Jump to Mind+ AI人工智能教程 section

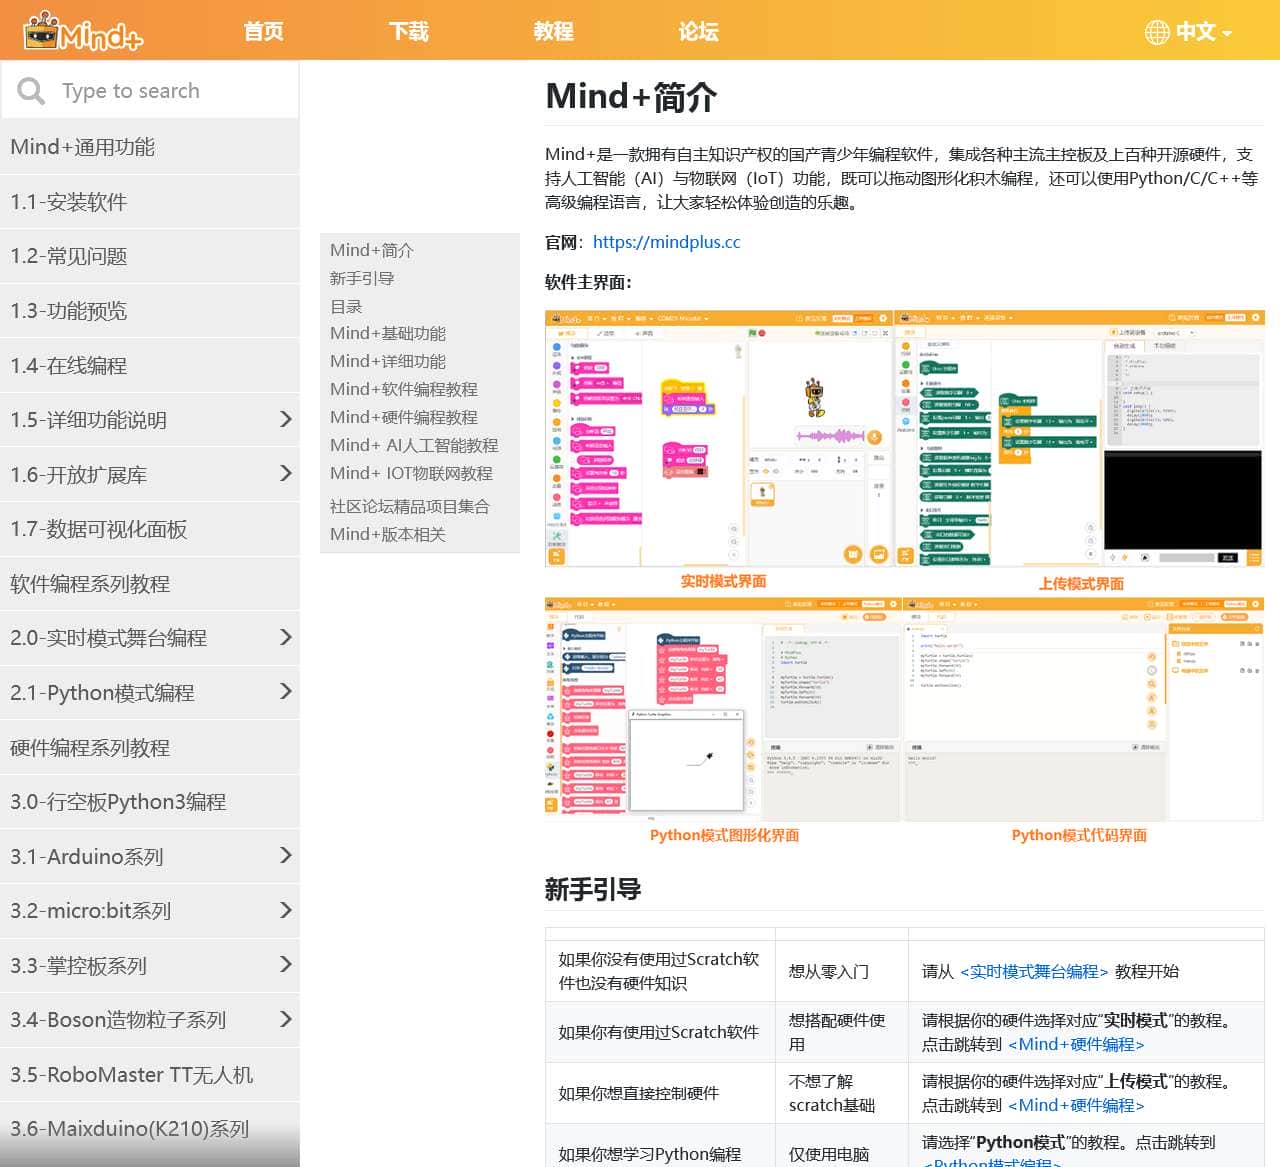tap(414, 445)
